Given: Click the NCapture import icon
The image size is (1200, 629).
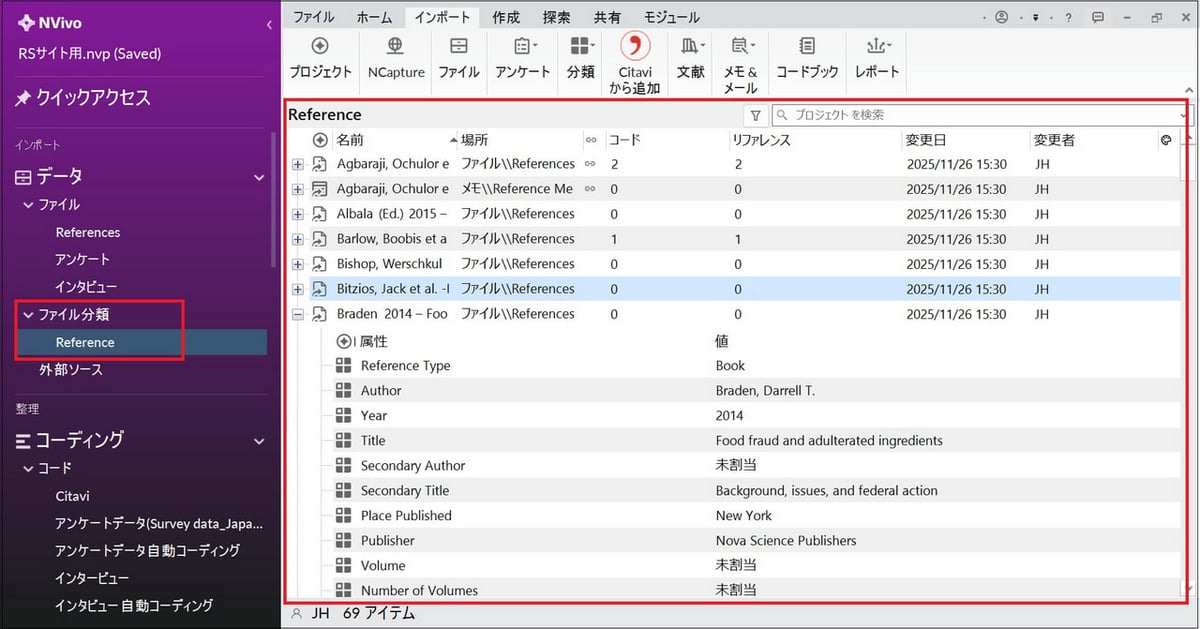Looking at the screenshot, I should point(395,47).
